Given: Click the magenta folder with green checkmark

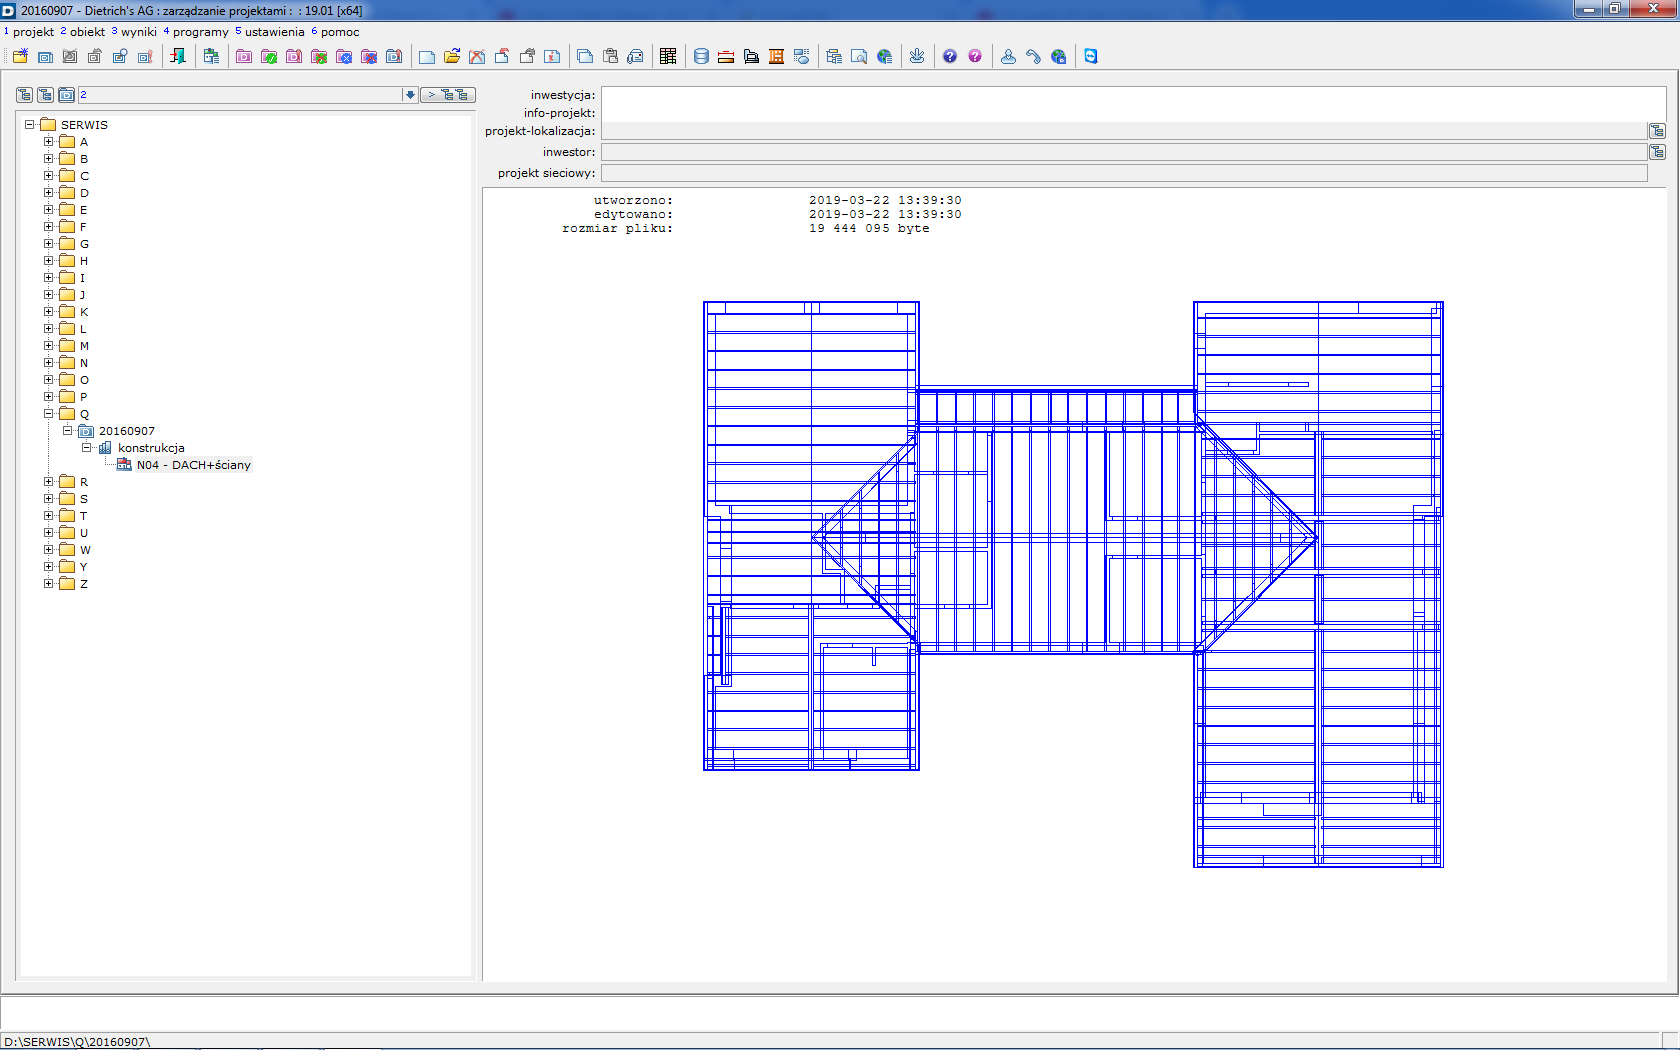Looking at the screenshot, I should 269,56.
